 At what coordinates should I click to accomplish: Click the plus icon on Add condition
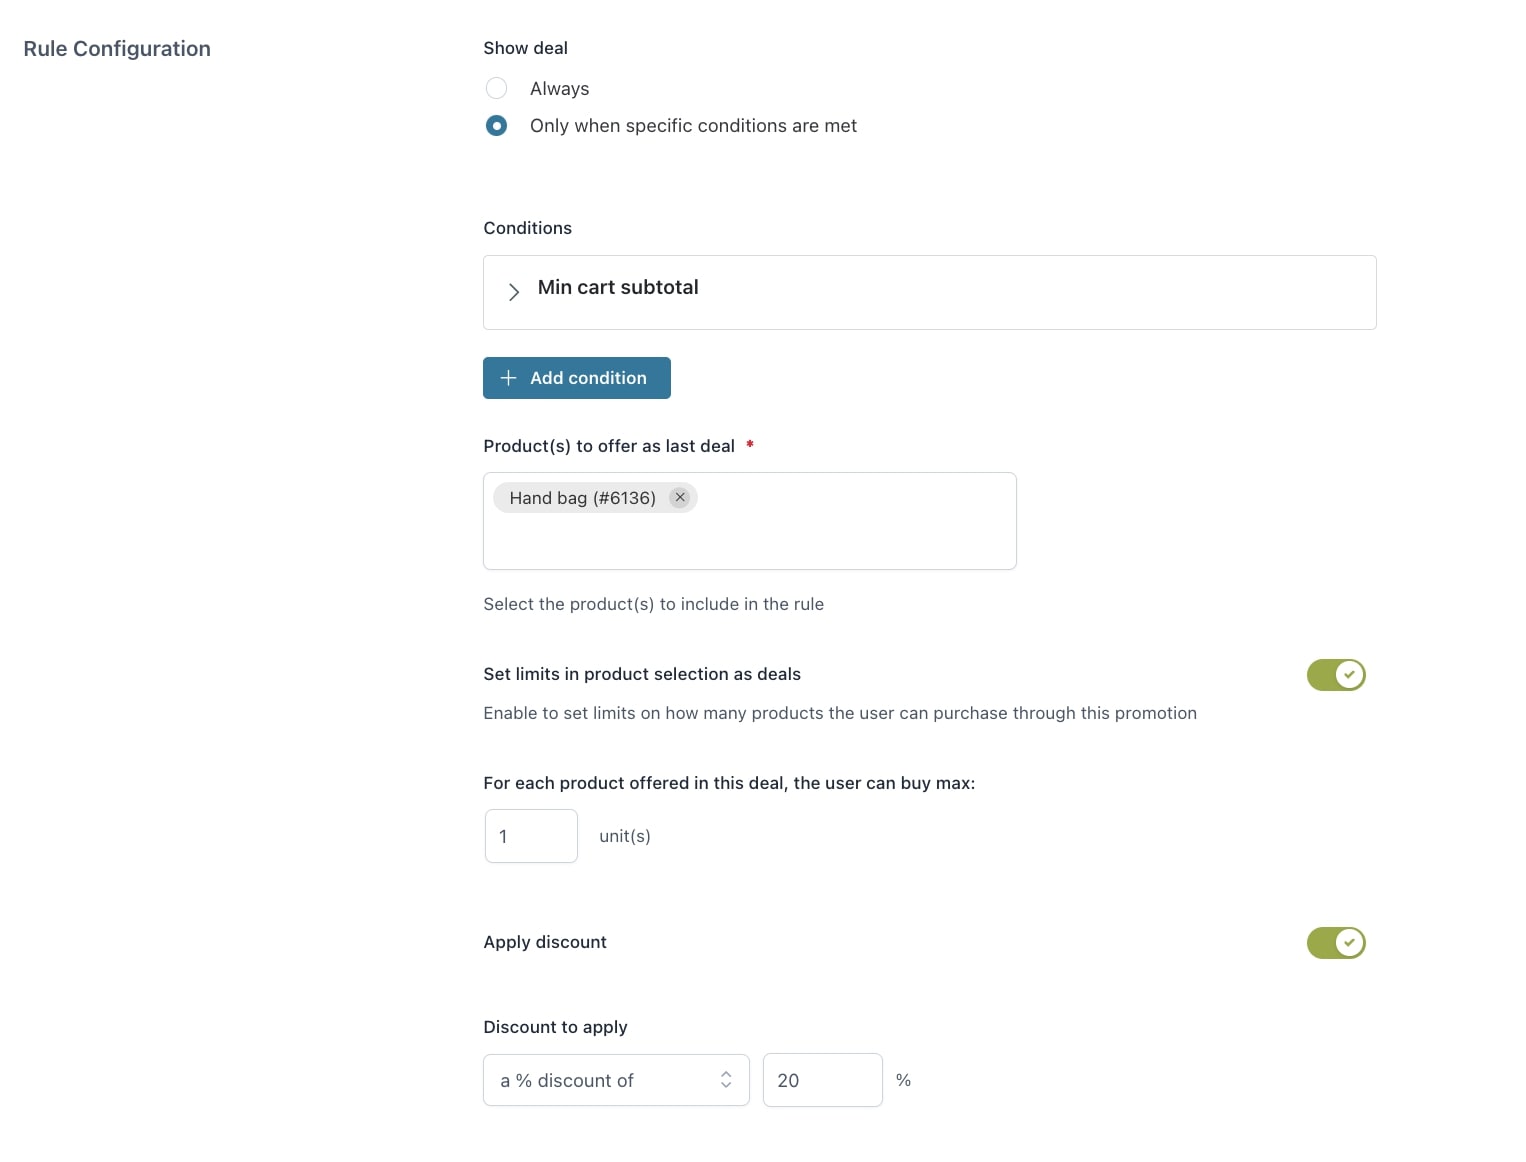(x=508, y=378)
